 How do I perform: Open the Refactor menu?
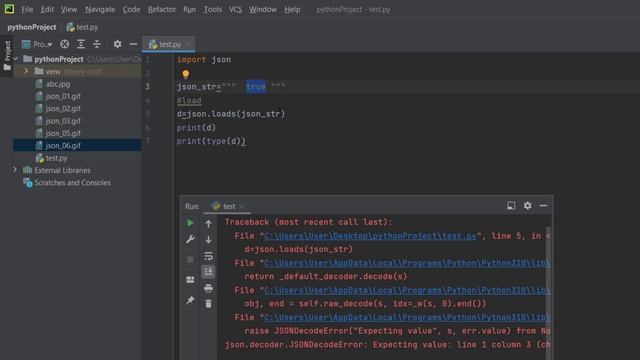click(x=162, y=9)
